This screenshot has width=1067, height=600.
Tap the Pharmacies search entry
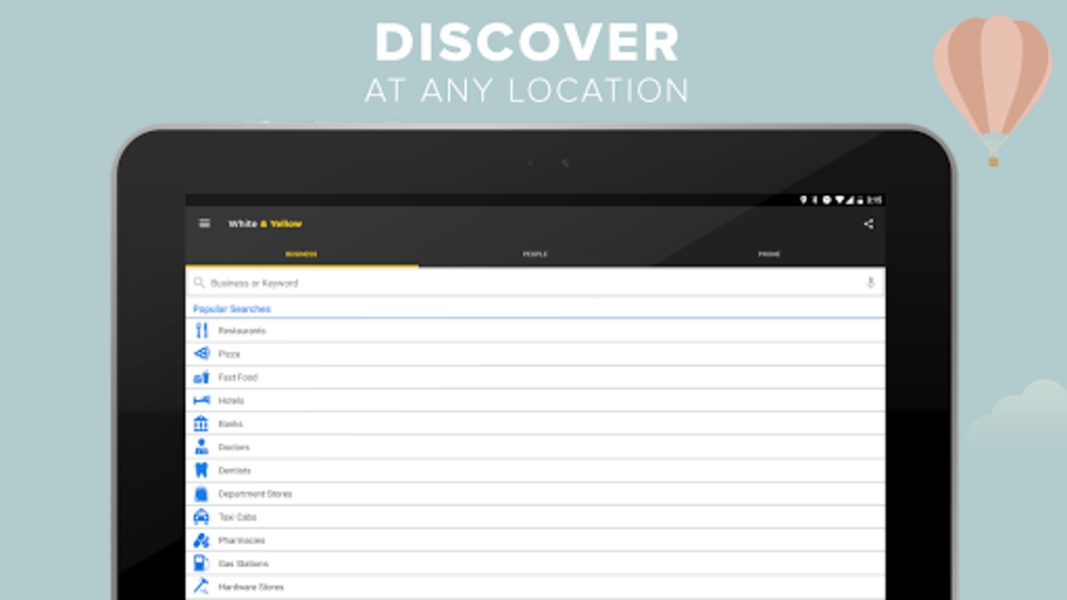536,540
